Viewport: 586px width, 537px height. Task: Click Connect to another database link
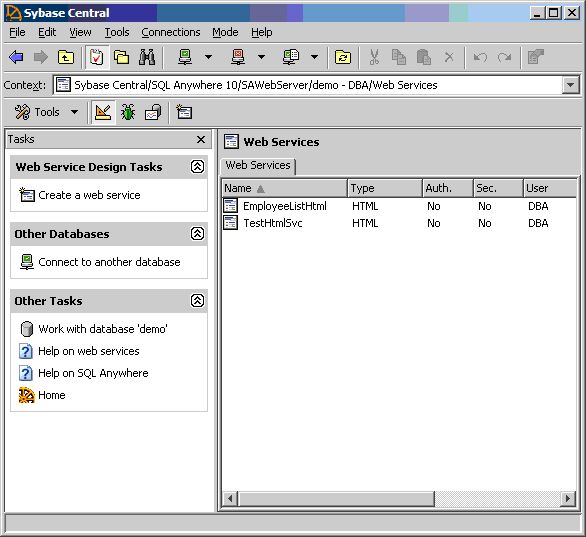pyautogui.click(x=109, y=262)
